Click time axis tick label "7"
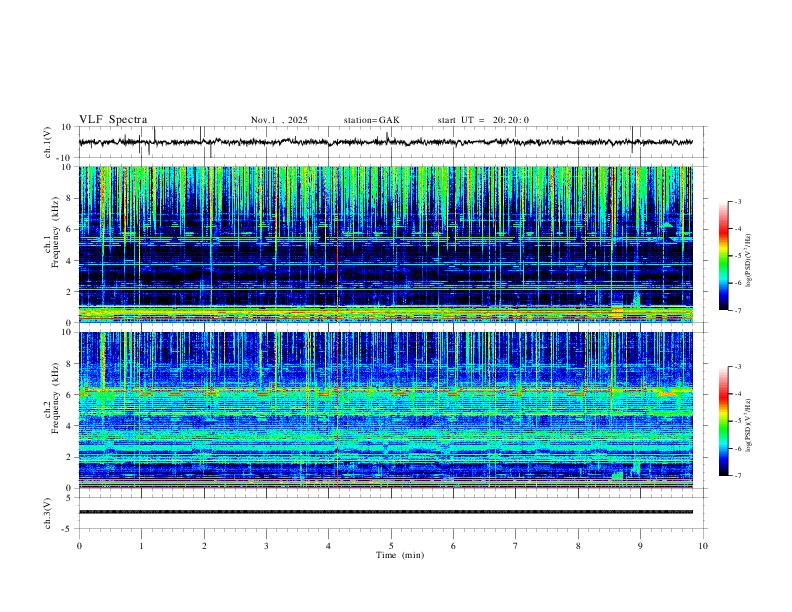Screen dimensions: 792x612 pyautogui.click(x=515, y=546)
